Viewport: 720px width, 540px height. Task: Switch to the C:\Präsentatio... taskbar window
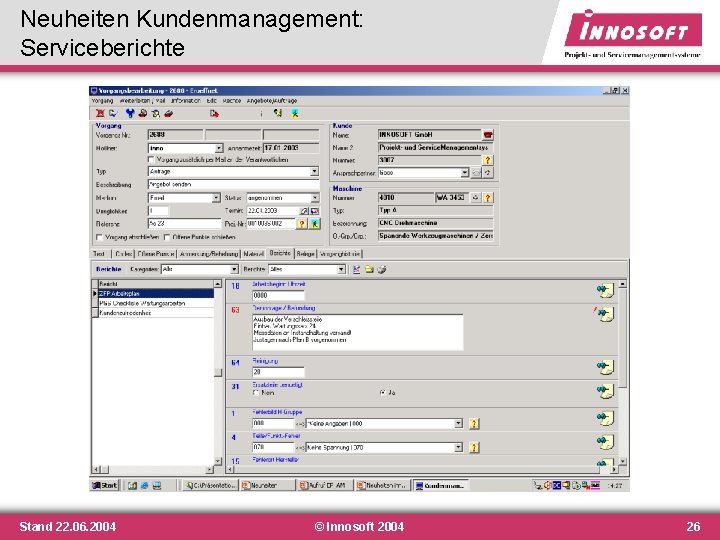211,485
